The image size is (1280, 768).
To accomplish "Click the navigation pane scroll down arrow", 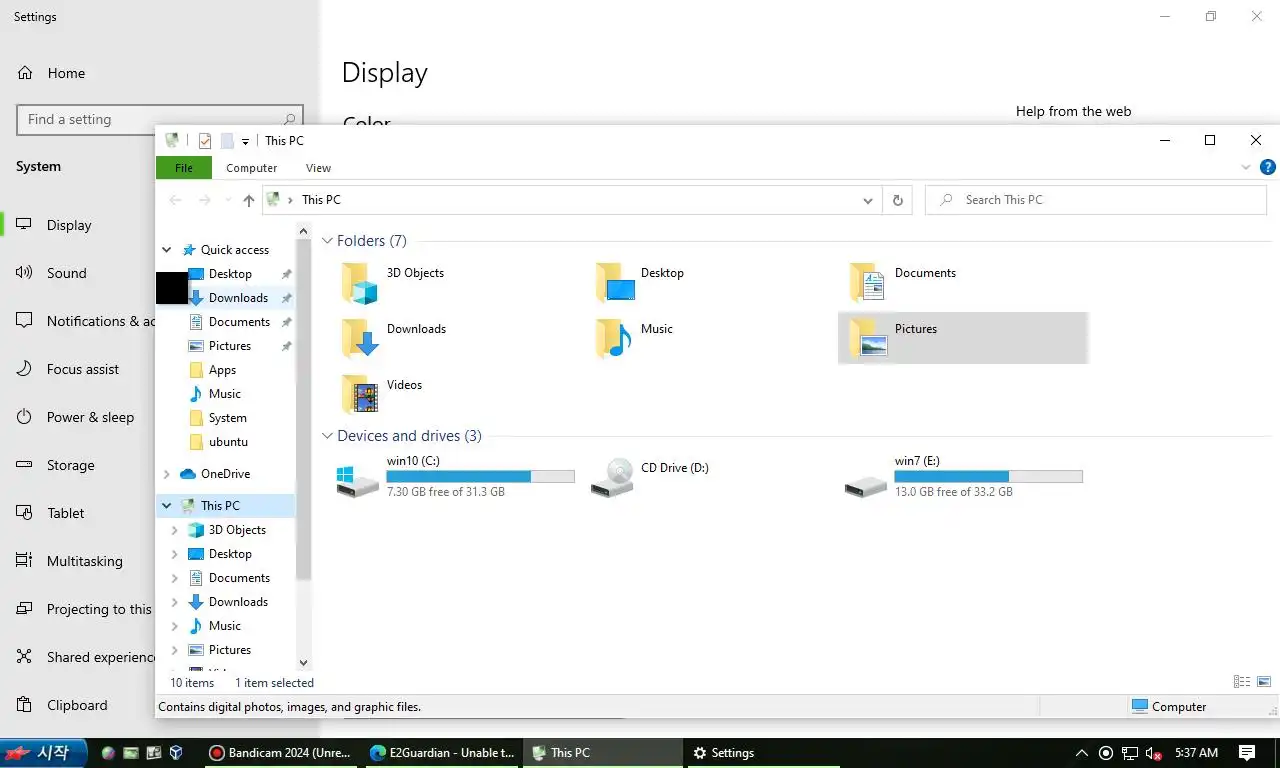I will [x=304, y=662].
